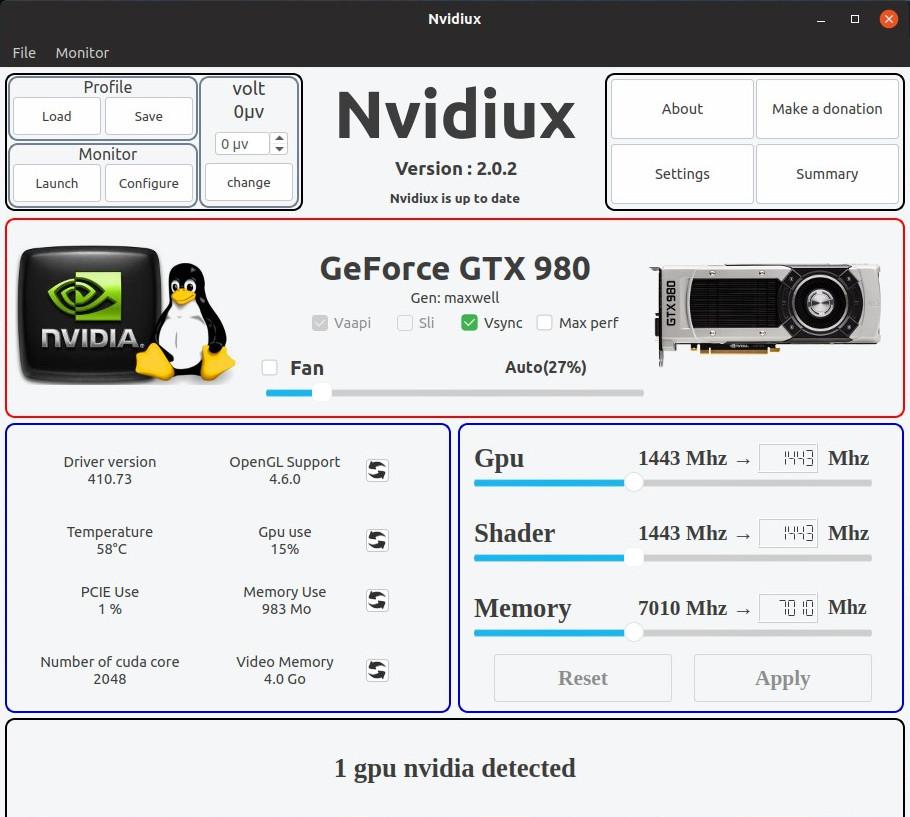The height and width of the screenshot is (817, 910).
Task: Refresh the OpenGL Support row
Action: coord(377,470)
